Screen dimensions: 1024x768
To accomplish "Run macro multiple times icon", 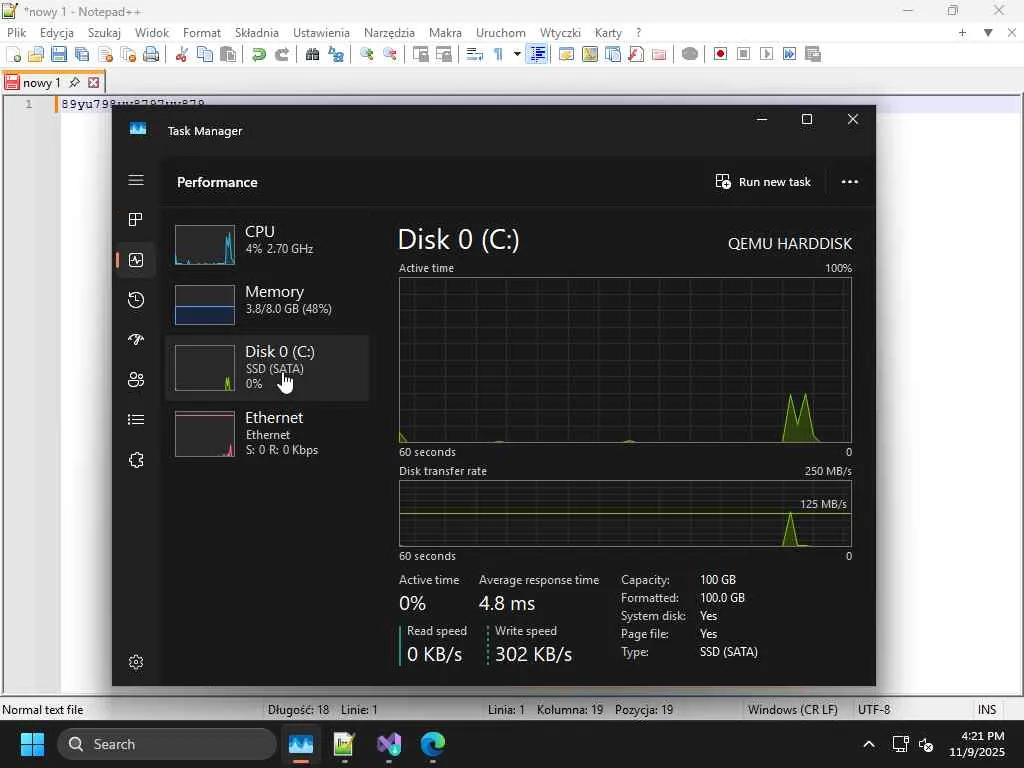I will point(790,54).
